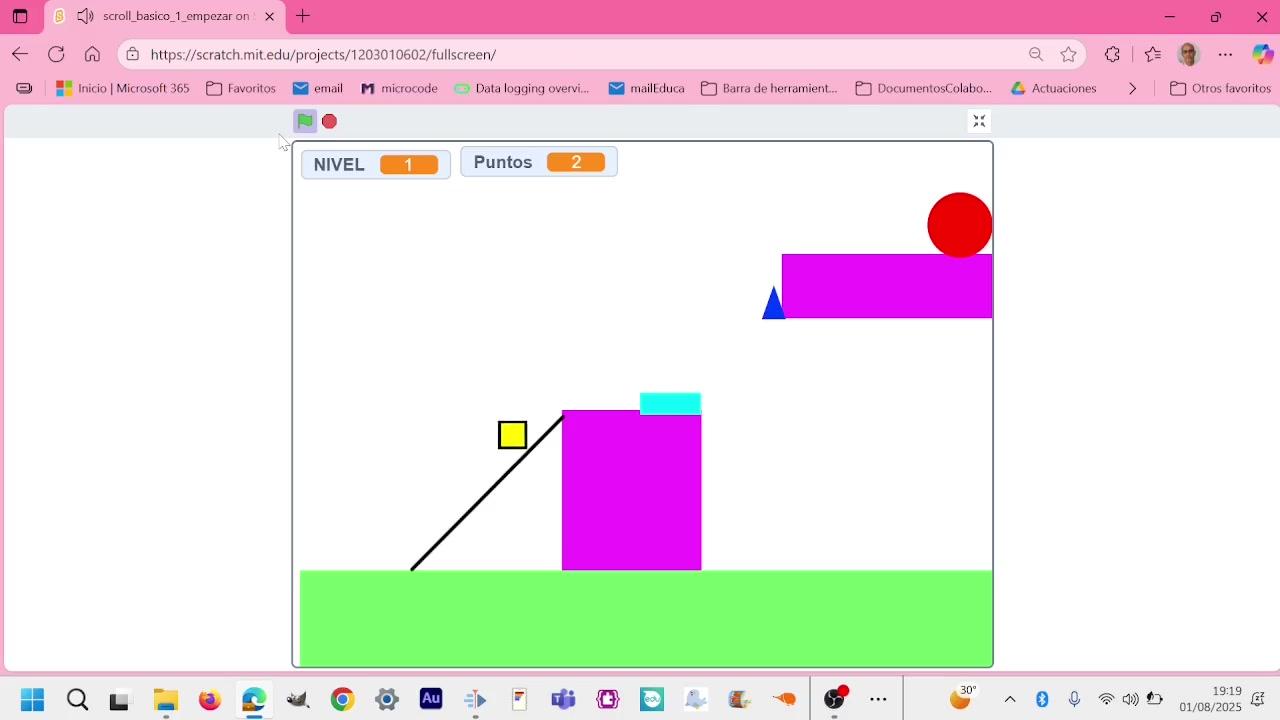Switch to Microsoft Edge on the taskbar

click(x=254, y=699)
